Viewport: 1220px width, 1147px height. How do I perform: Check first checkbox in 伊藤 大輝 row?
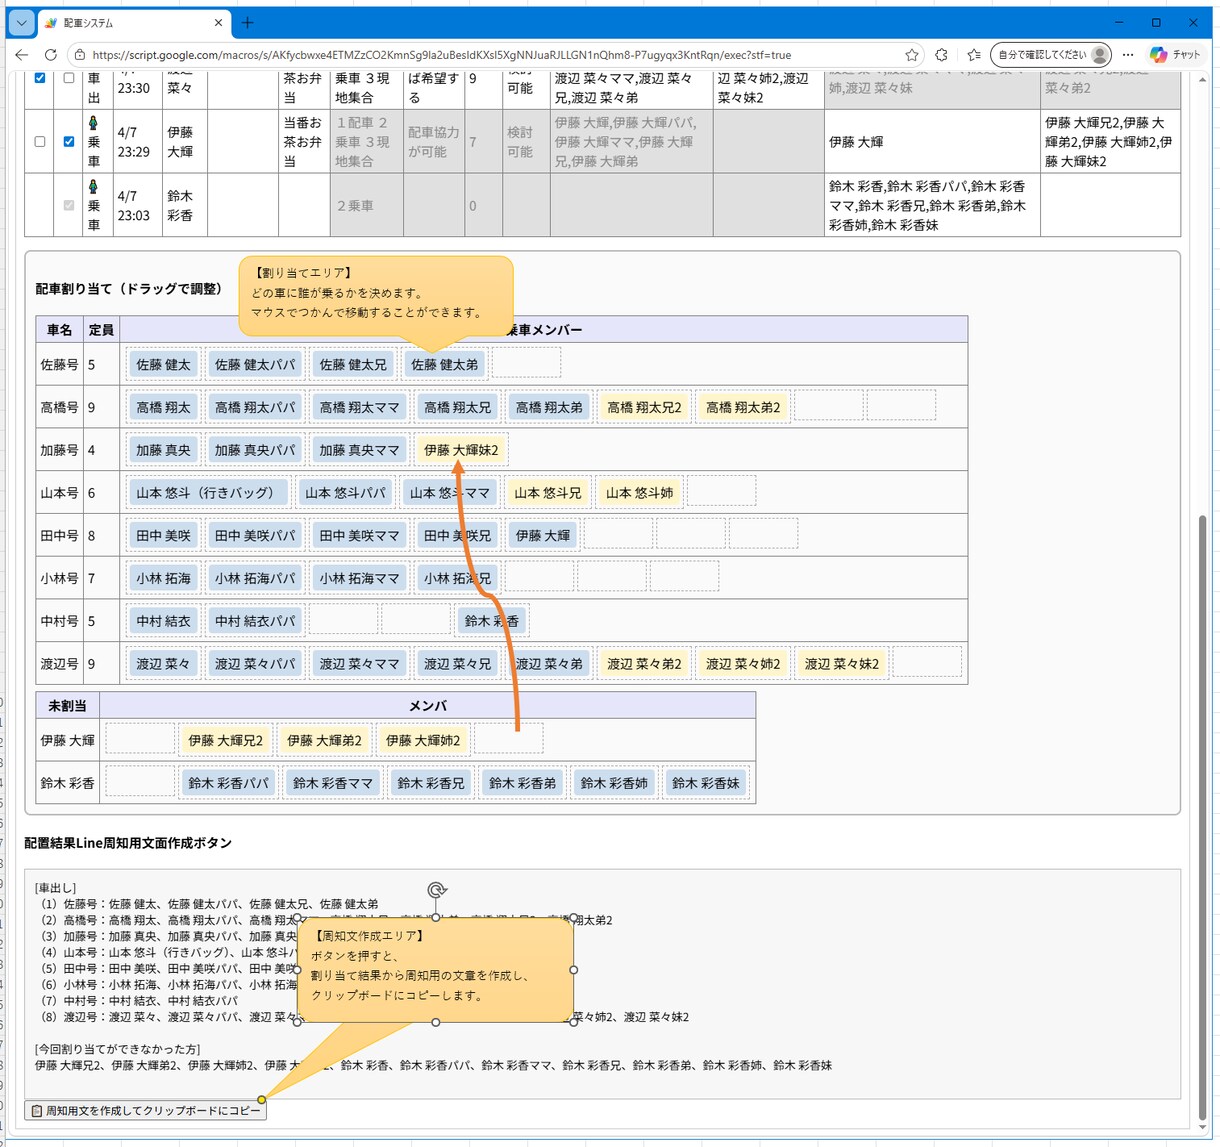pyautogui.click(x=40, y=141)
